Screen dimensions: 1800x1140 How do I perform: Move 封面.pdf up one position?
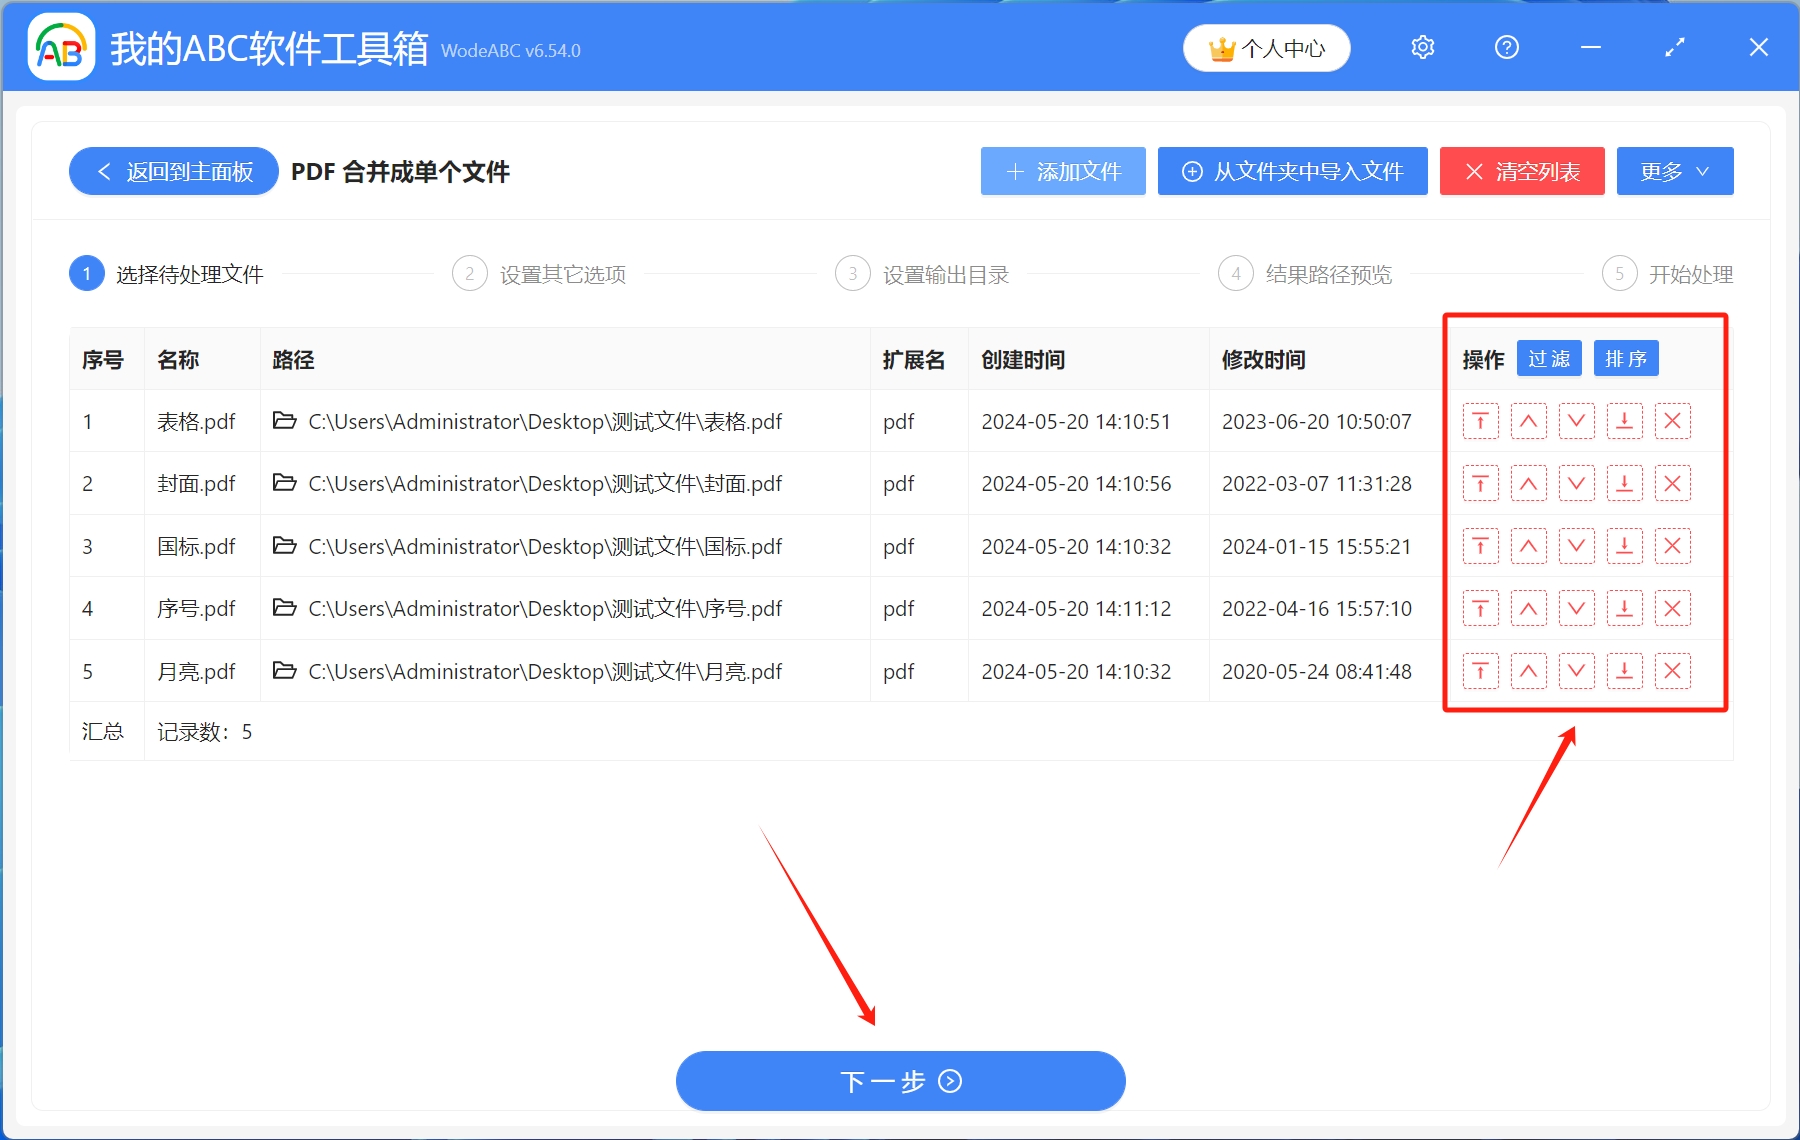click(1529, 483)
